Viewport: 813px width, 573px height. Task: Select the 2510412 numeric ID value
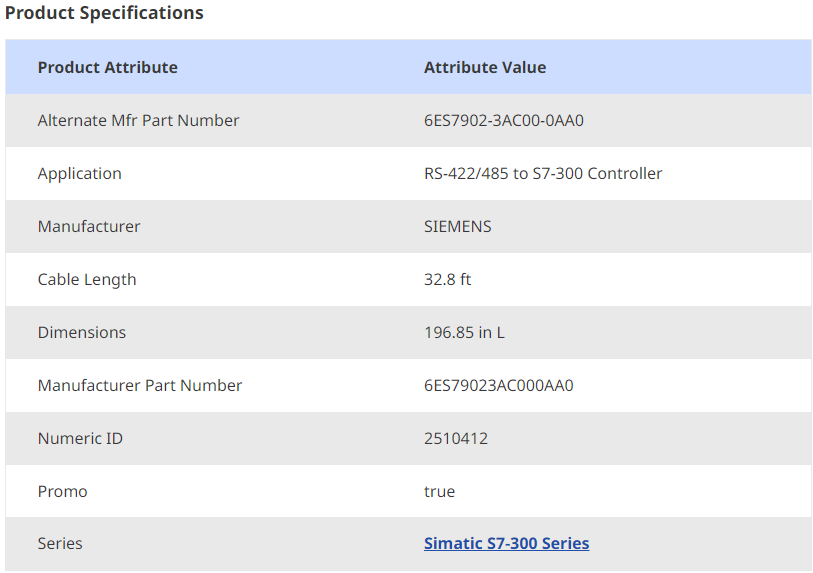456,439
